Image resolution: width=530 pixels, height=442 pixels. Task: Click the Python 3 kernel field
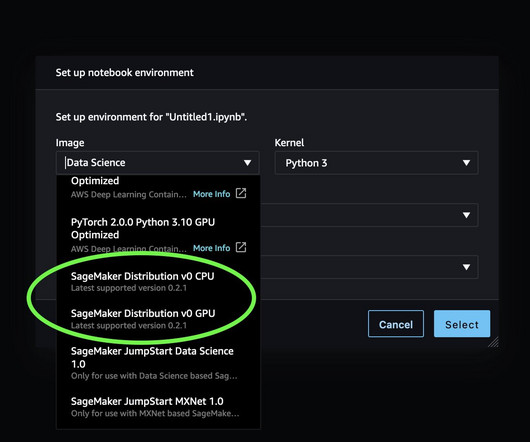(377, 163)
